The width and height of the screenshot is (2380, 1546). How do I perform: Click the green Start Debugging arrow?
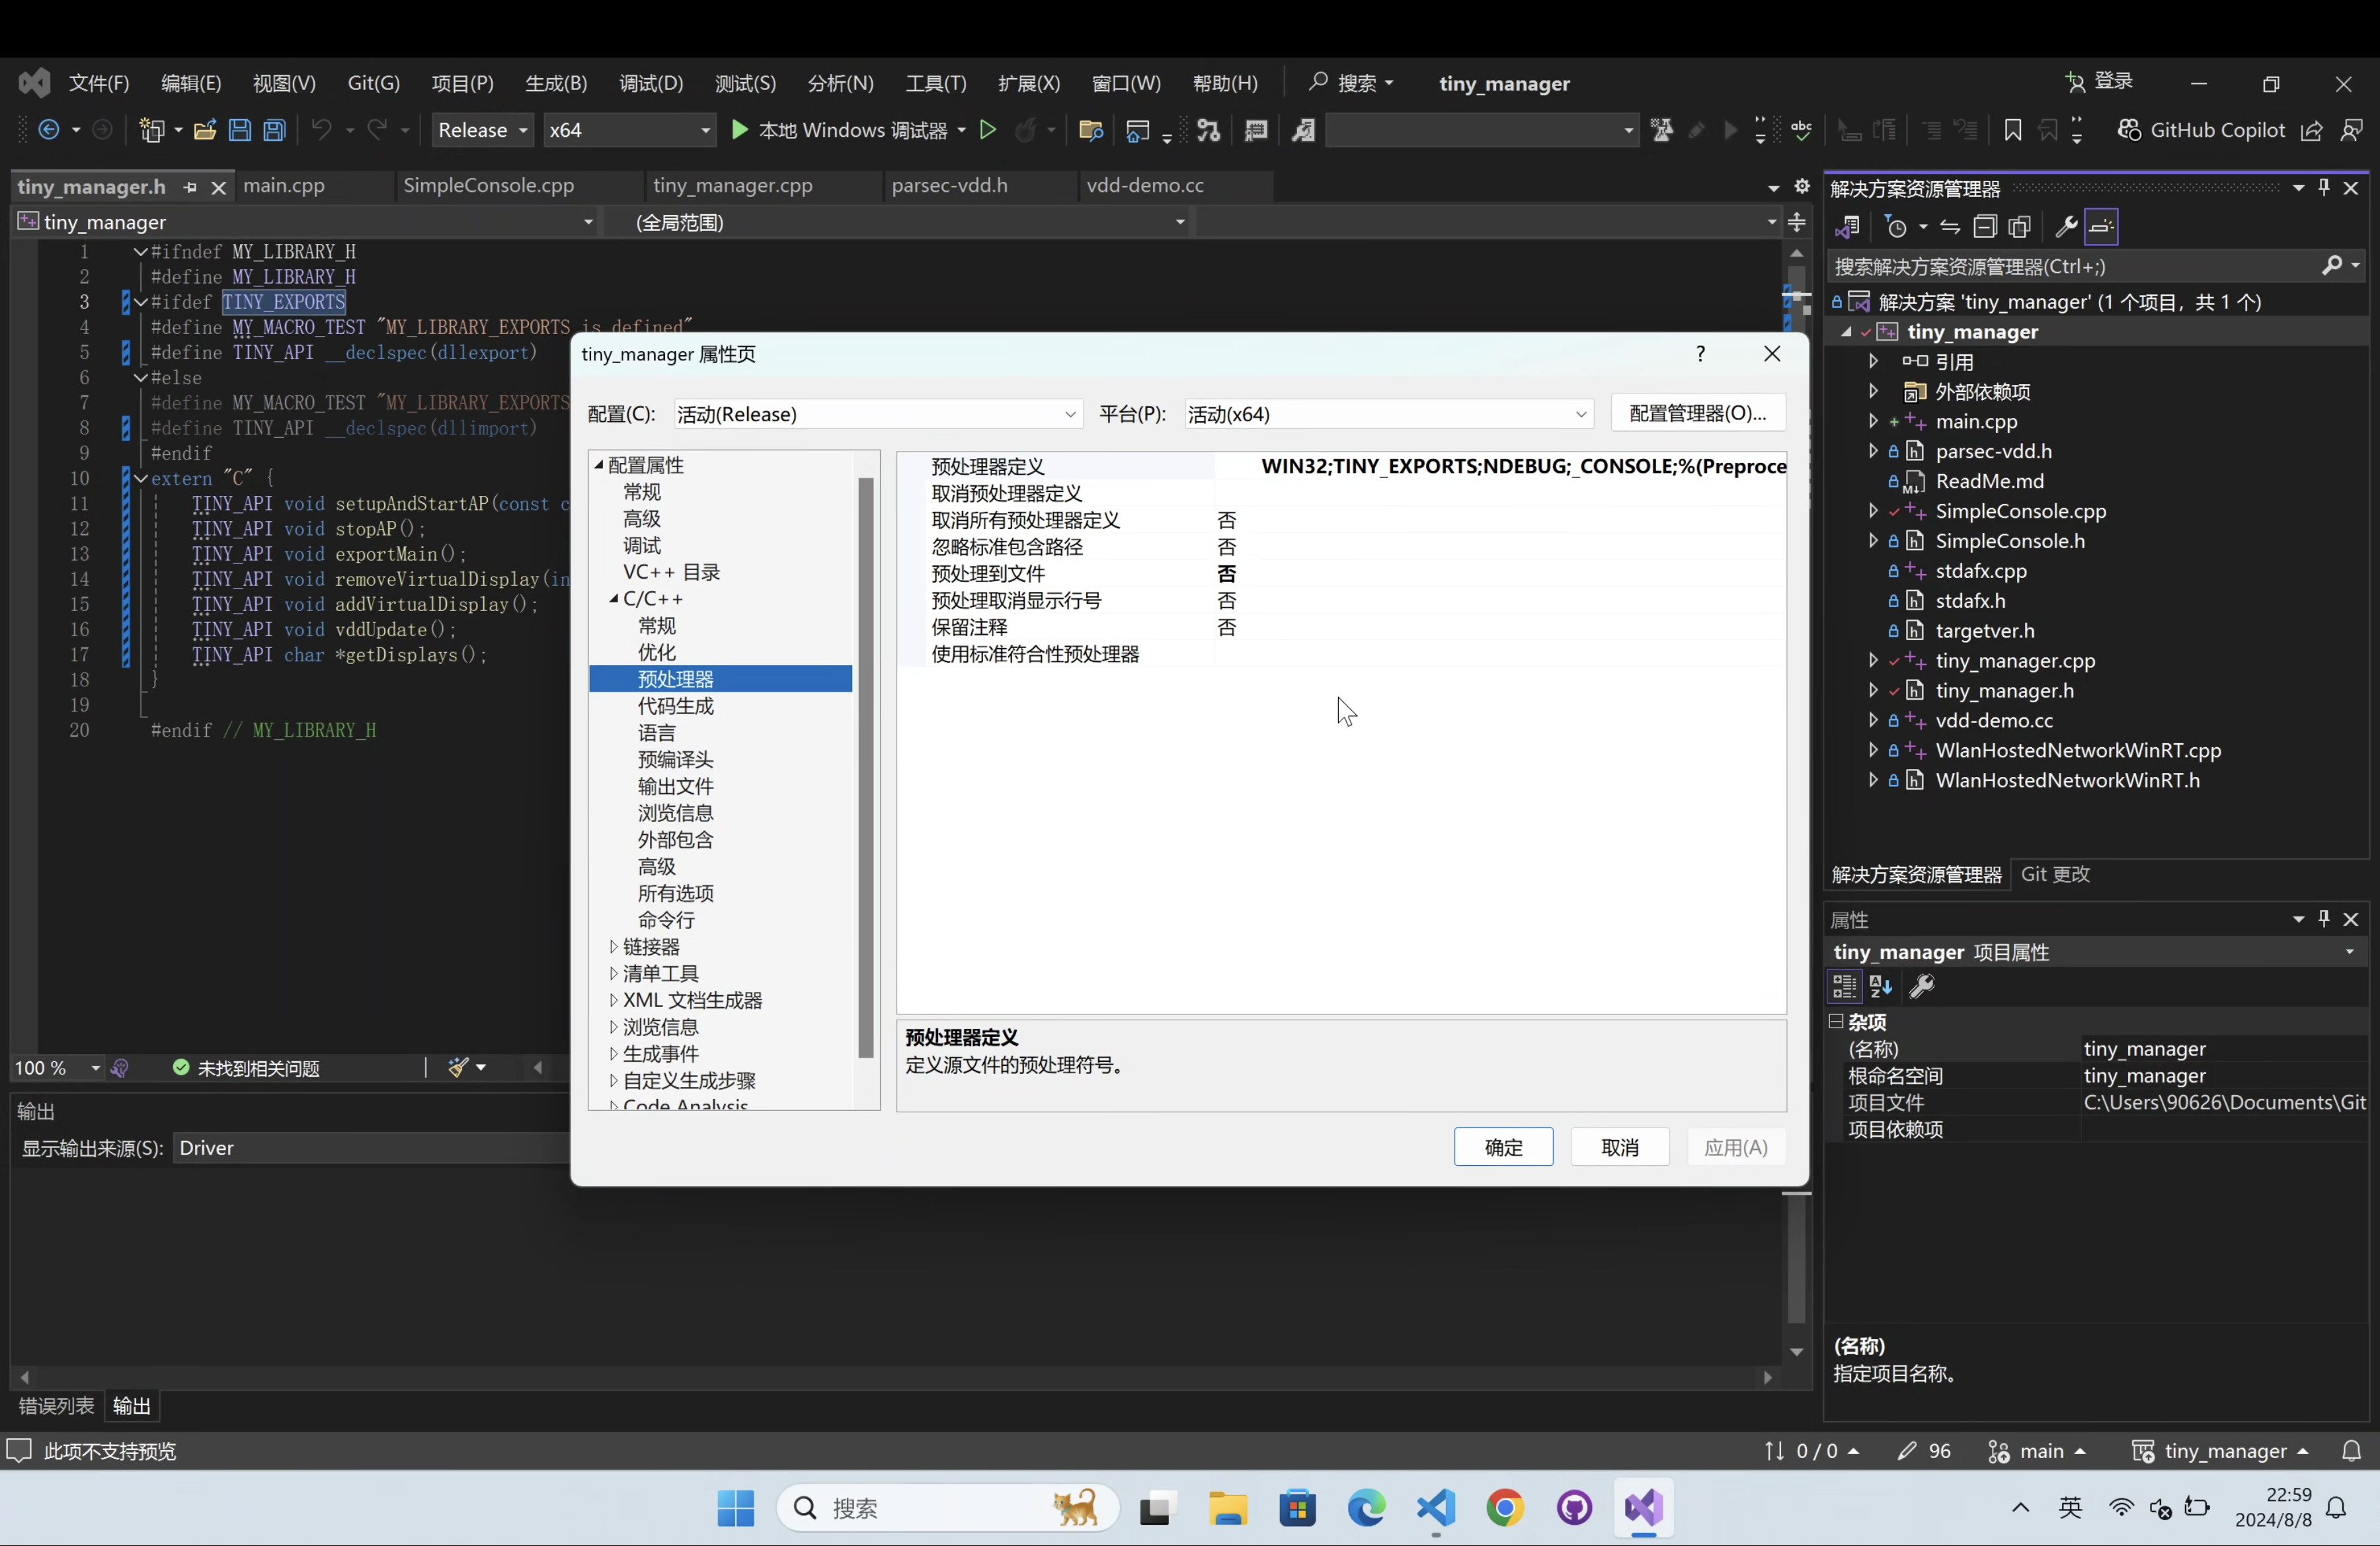pos(740,130)
